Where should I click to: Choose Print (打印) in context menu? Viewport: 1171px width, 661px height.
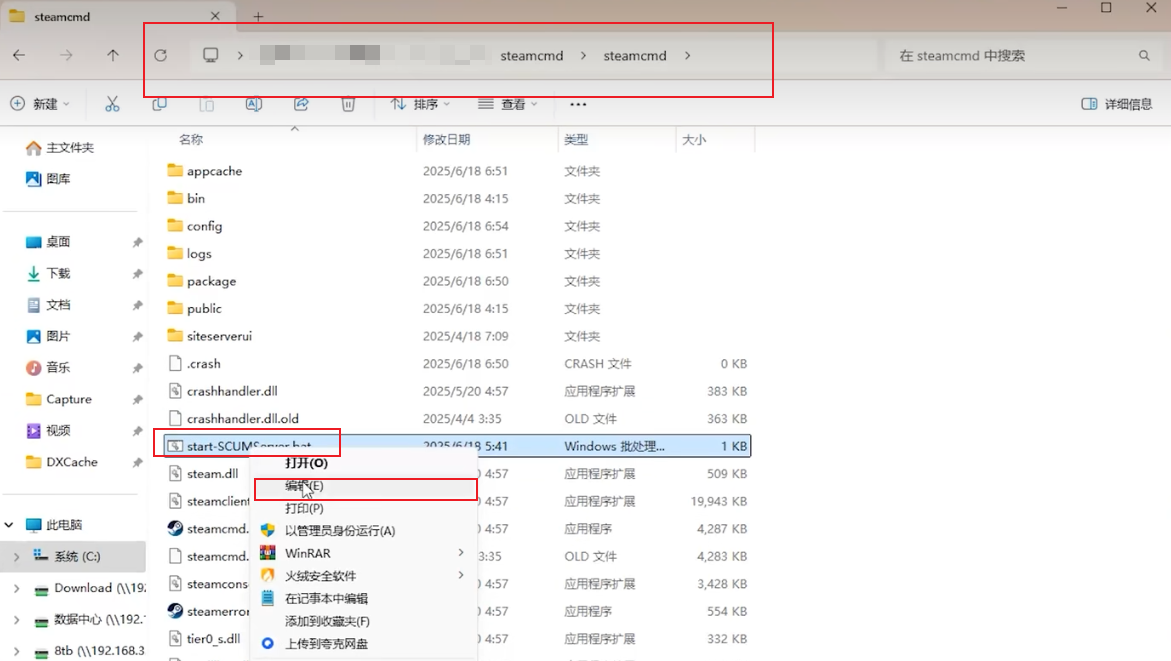(x=364, y=508)
